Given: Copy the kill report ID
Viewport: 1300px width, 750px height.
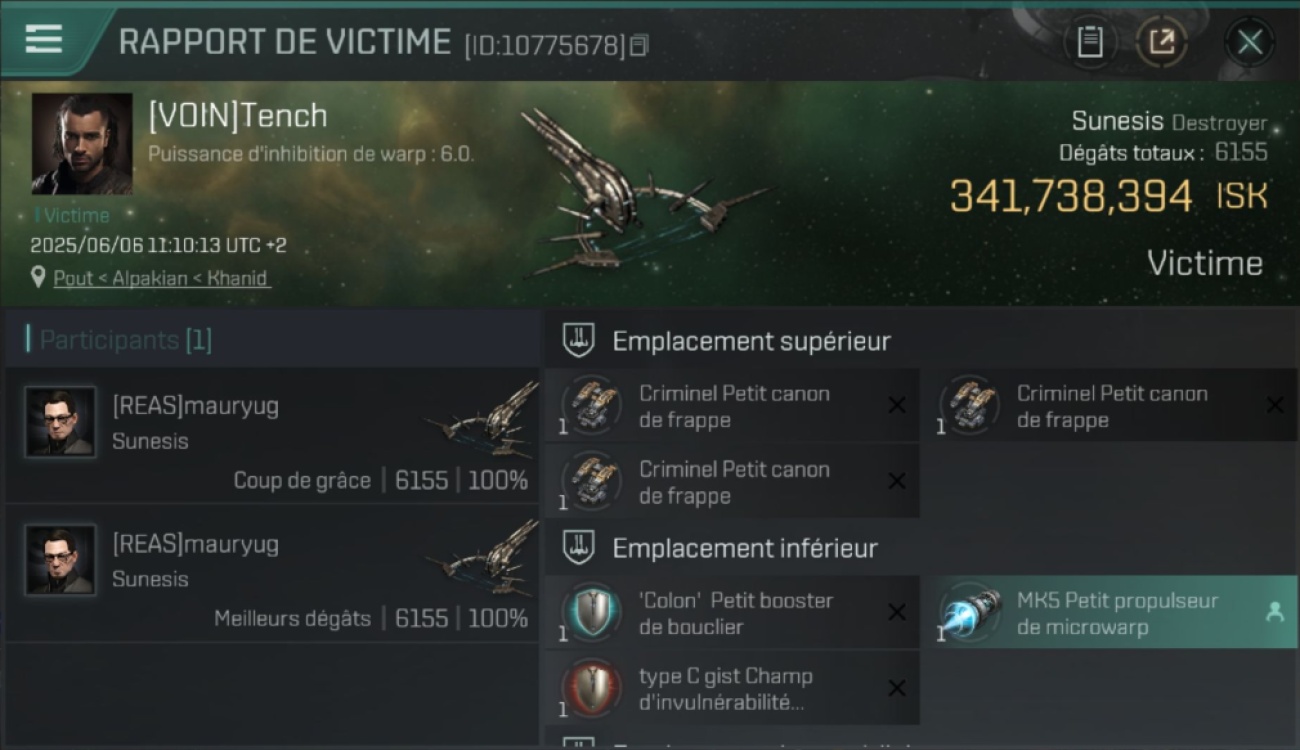Looking at the screenshot, I should coord(639,45).
